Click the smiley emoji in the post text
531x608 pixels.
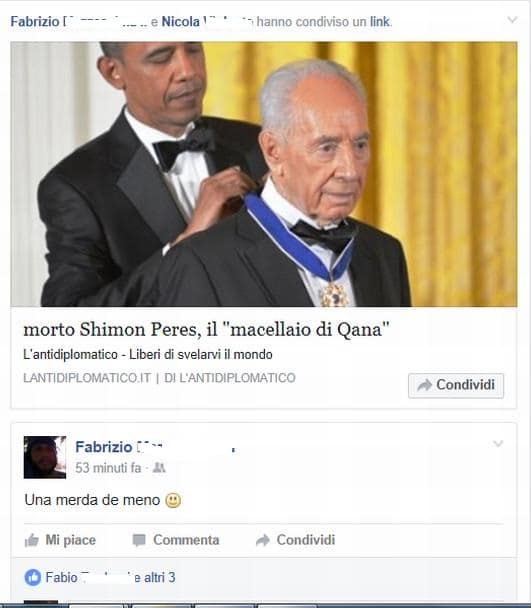(173, 500)
